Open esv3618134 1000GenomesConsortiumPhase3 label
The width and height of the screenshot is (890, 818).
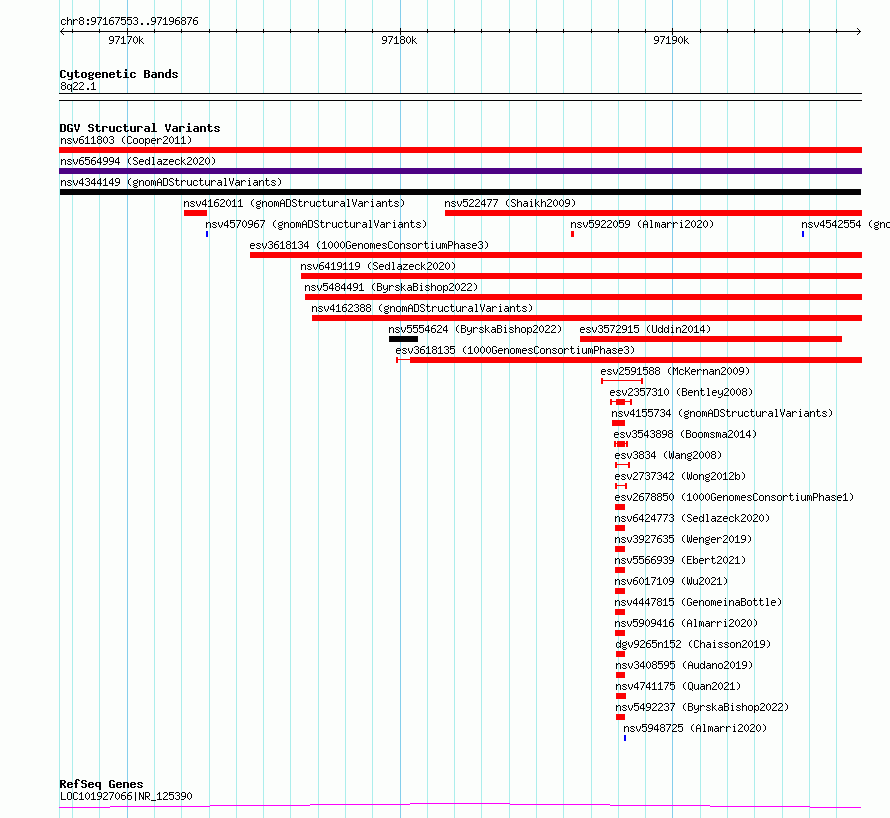click(x=369, y=245)
